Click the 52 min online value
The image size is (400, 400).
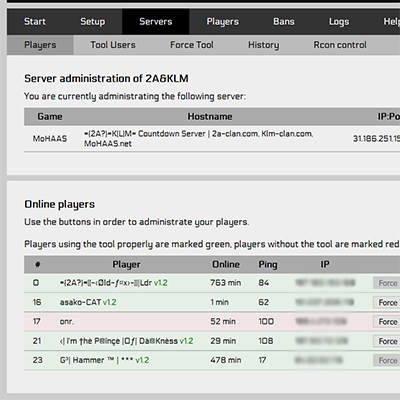[223, 322]
